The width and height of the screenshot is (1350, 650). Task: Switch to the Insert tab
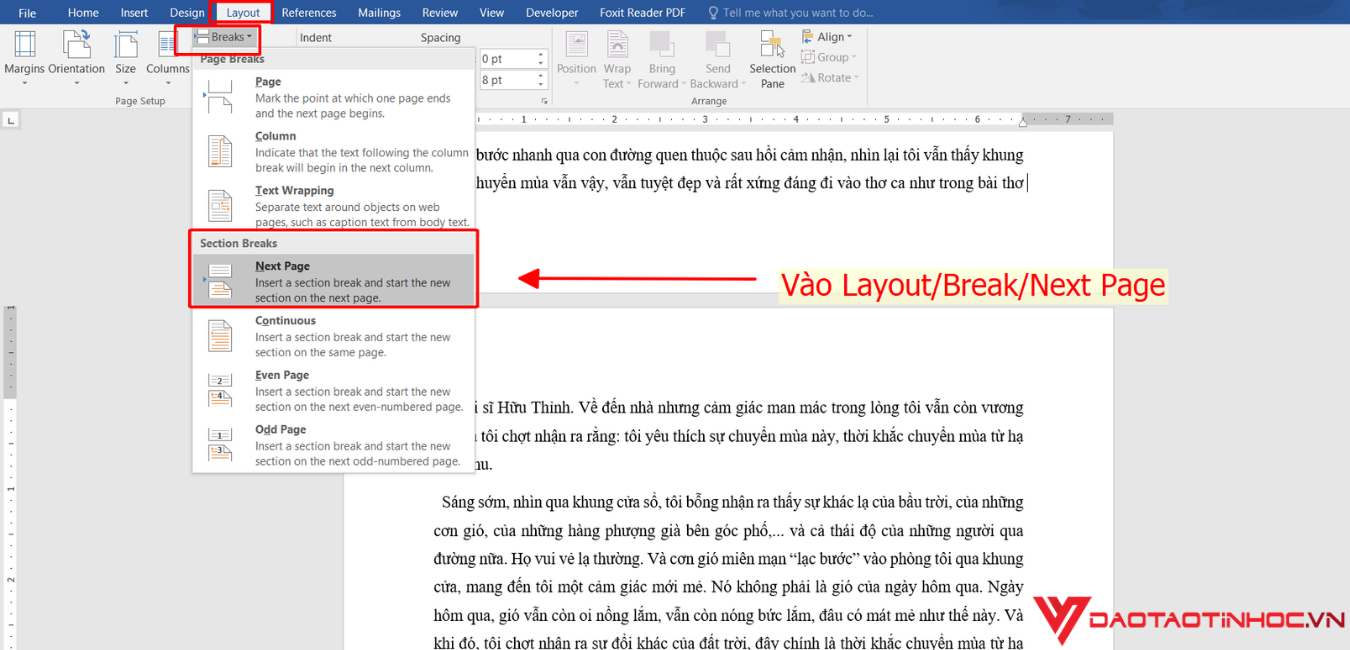click(x=134, y=13)
